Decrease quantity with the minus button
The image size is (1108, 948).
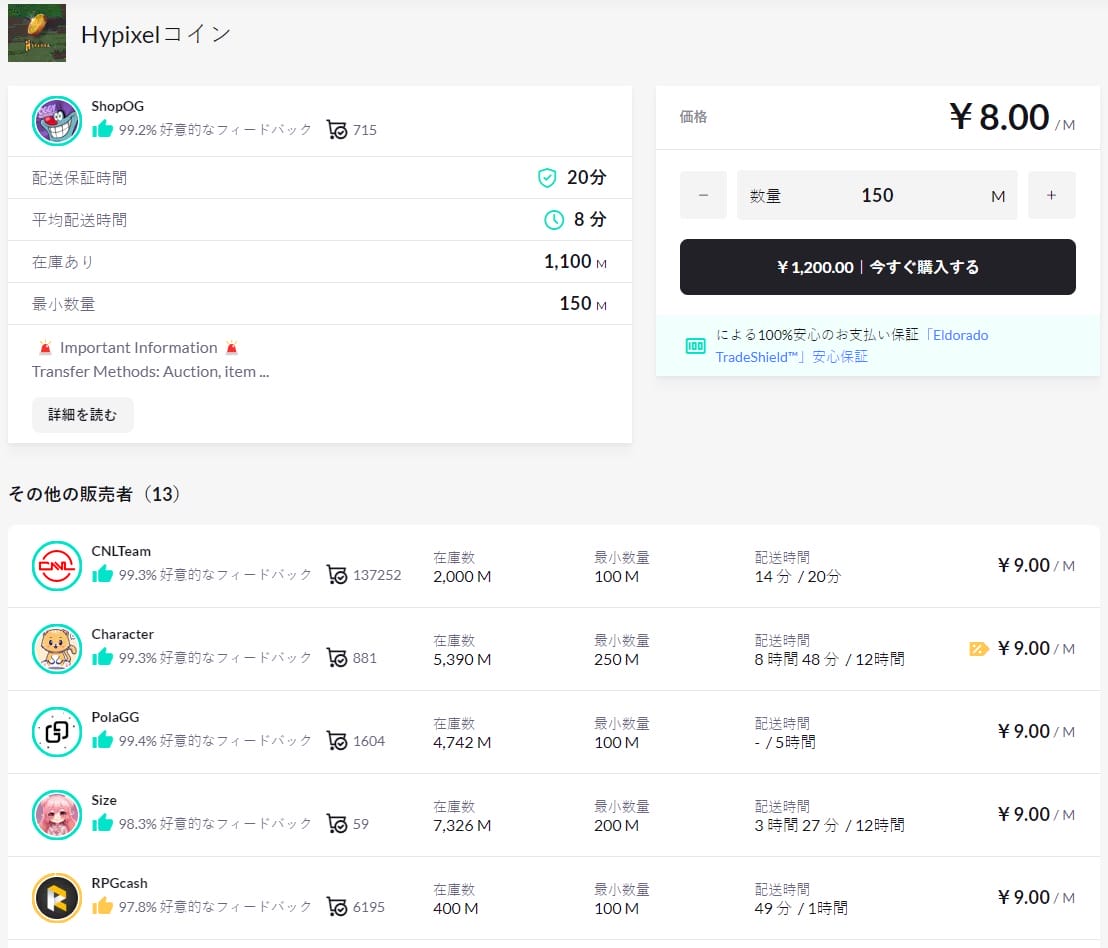pos(703,195)
